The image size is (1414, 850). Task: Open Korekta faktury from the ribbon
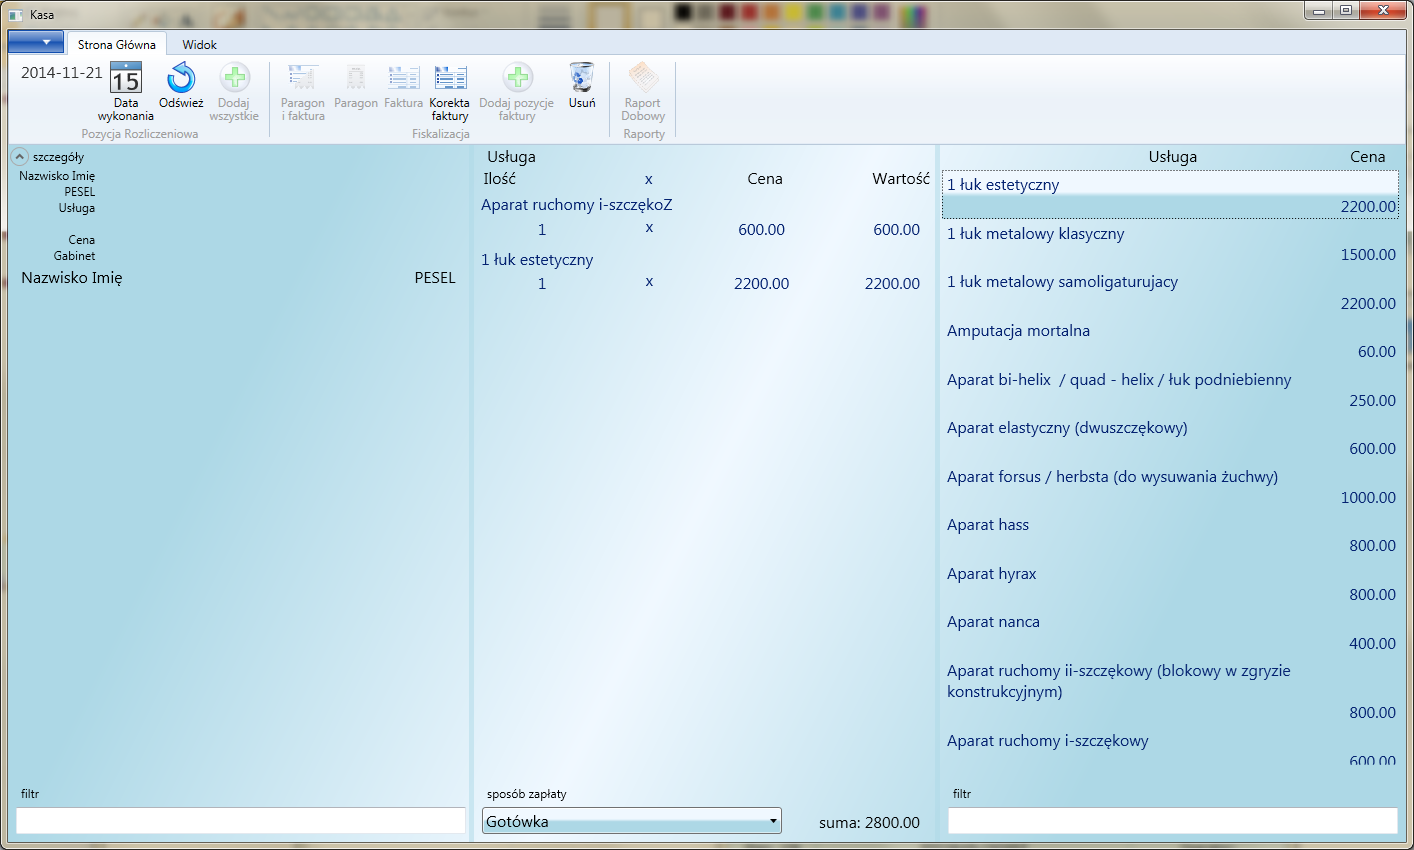point(450,78)
